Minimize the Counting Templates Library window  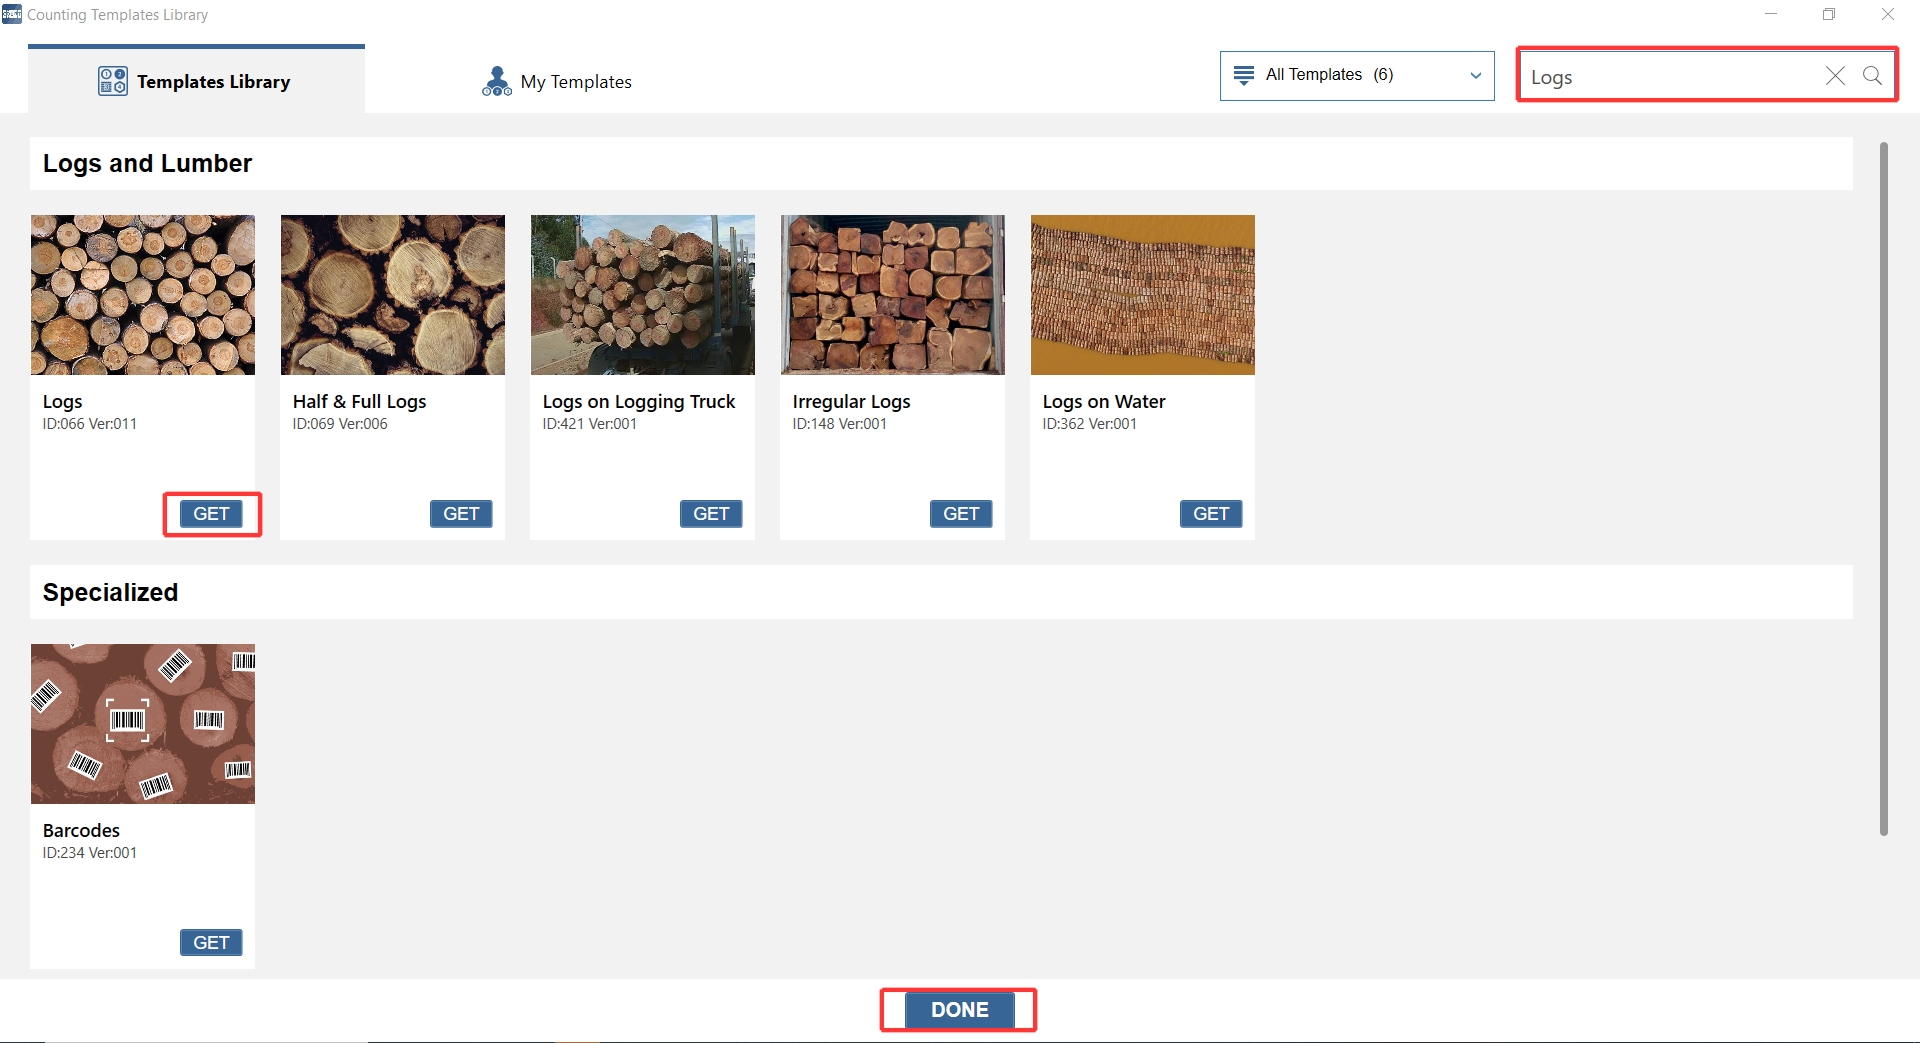[x=1770, y=14]
